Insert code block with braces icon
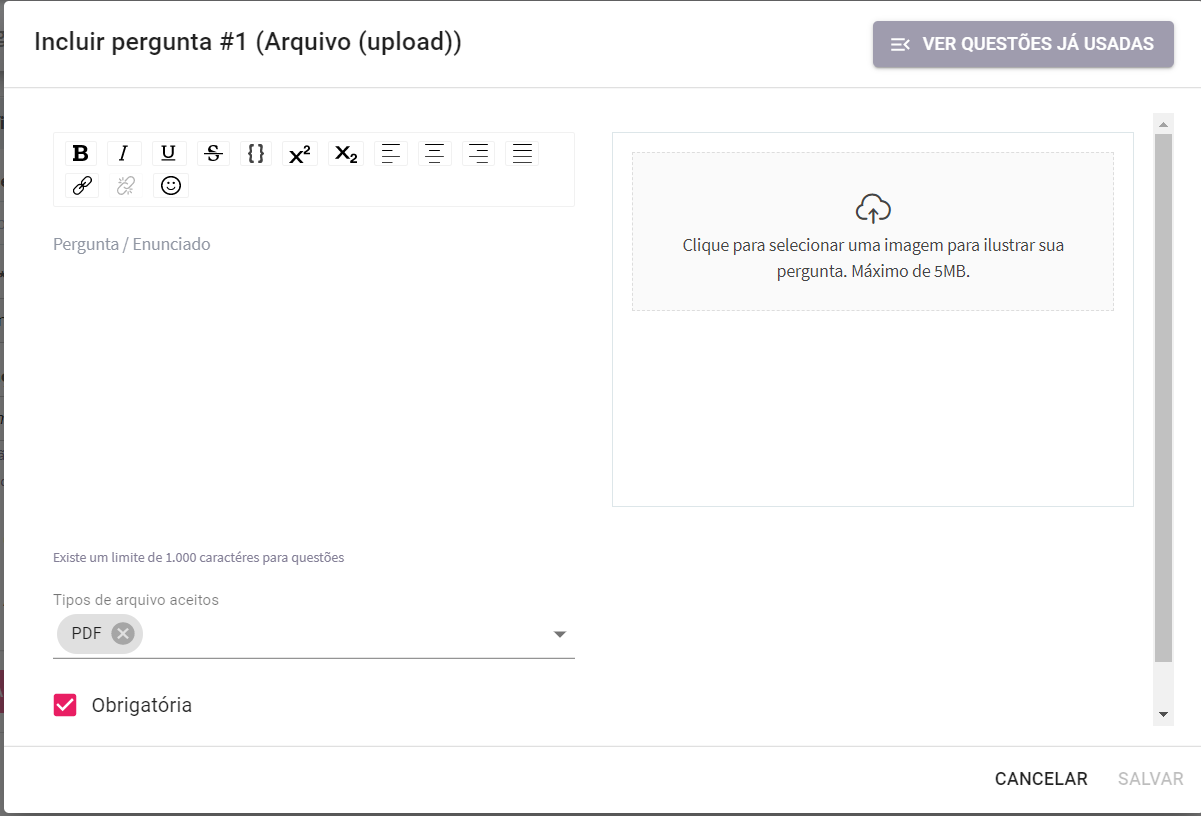 pos(256,153)
